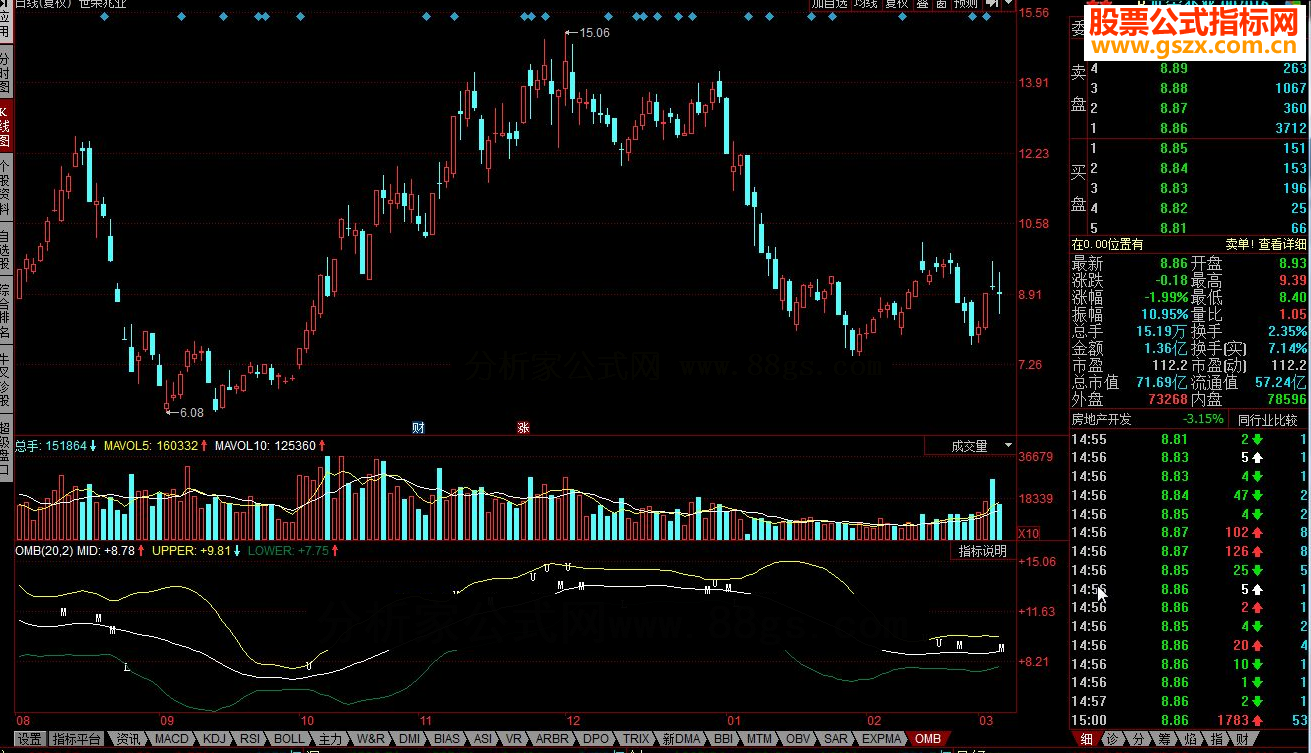Image resolution: width=1311 pixels, height=753 pixels.
Task: Switch indicator to TRIX
Action: pos(636,740)
